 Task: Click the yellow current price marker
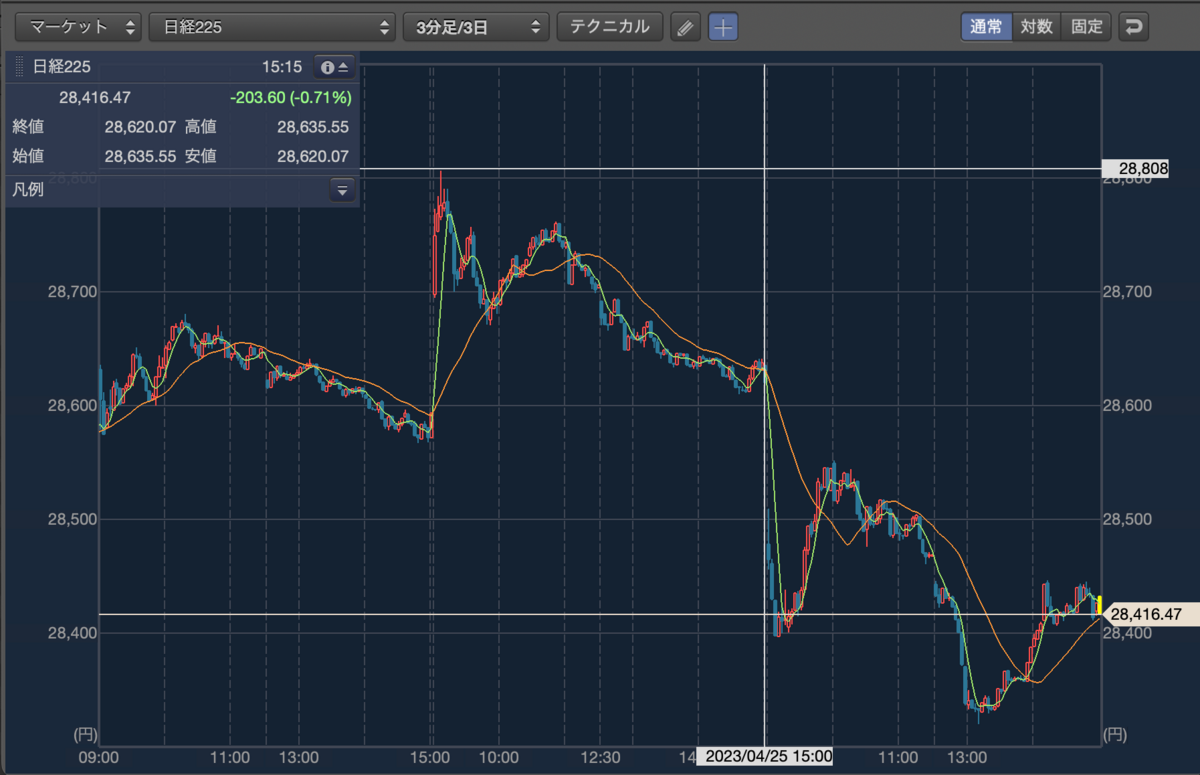pyautogui.click(x=1100, y=605)
